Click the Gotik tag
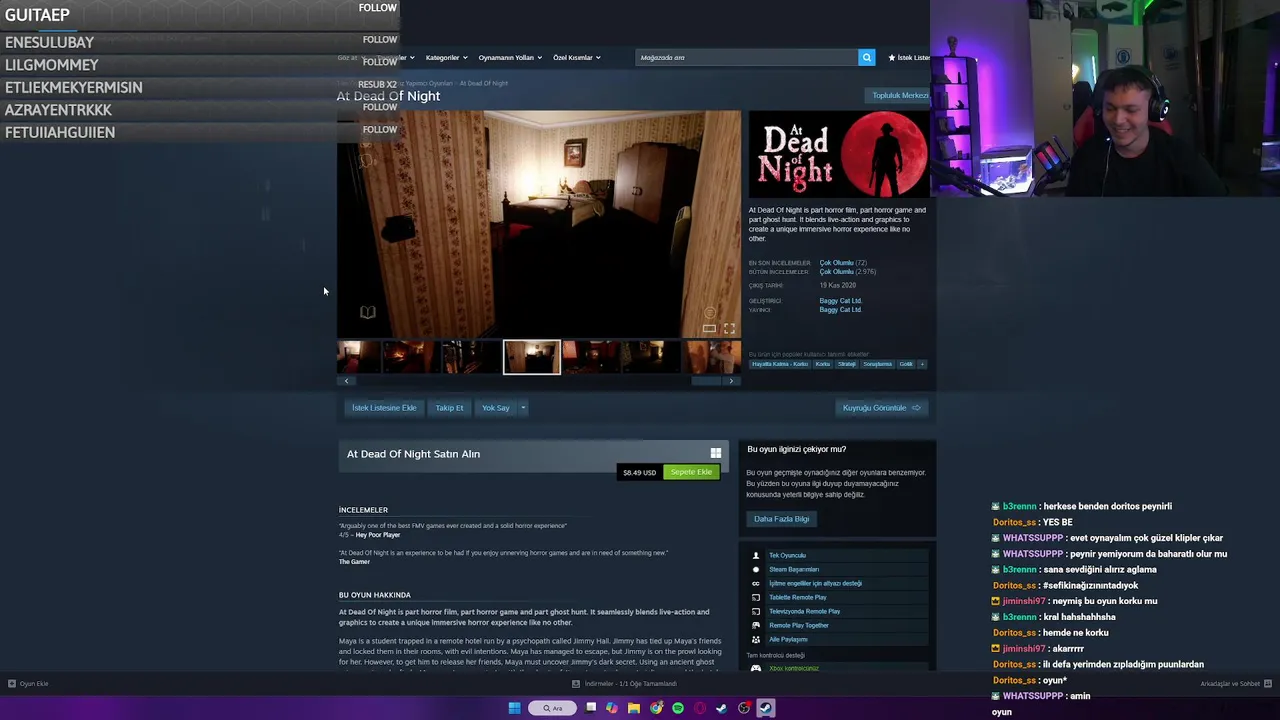This screenshot has width=1280, height=720. [906, 364]
